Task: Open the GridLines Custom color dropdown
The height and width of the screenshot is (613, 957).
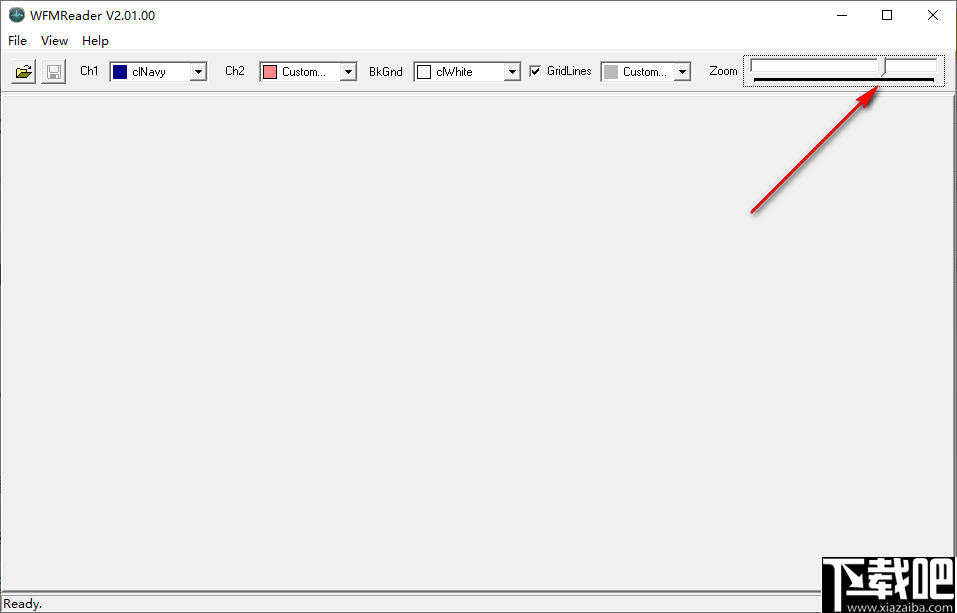Action: 681,71
